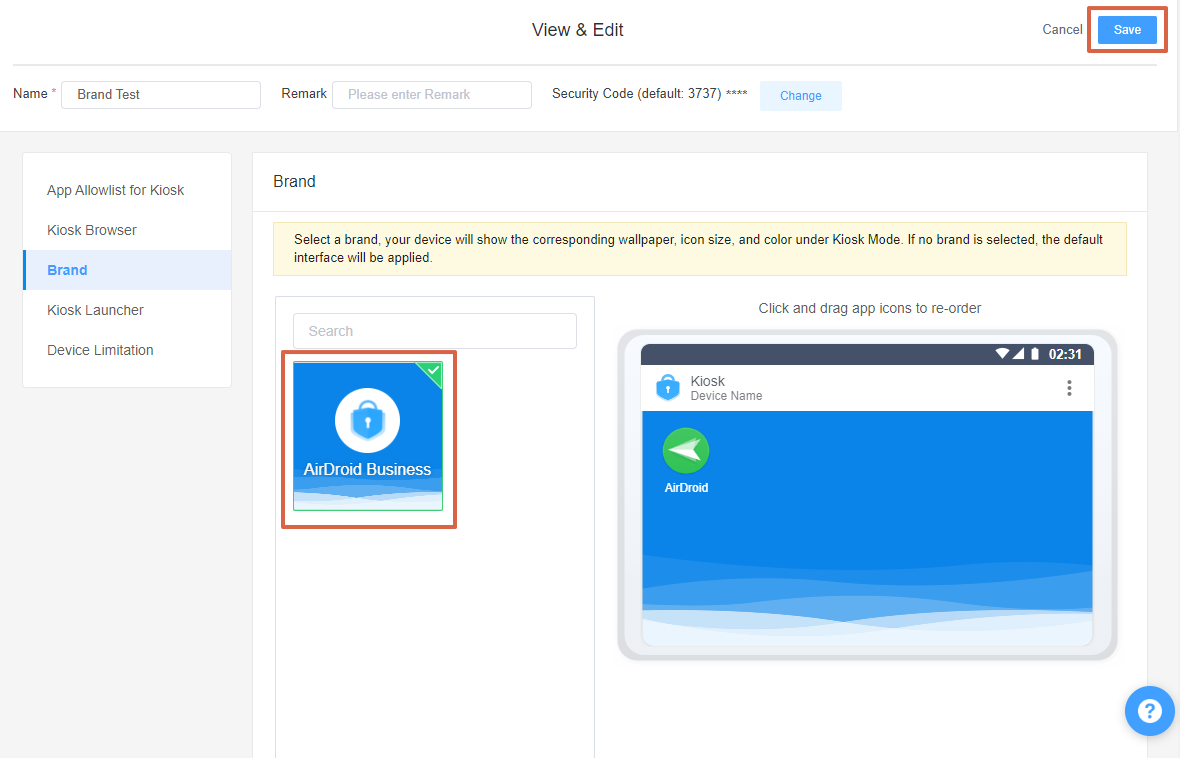Open the help question mark button
1180x758 pixels.
pos(1149,711)
